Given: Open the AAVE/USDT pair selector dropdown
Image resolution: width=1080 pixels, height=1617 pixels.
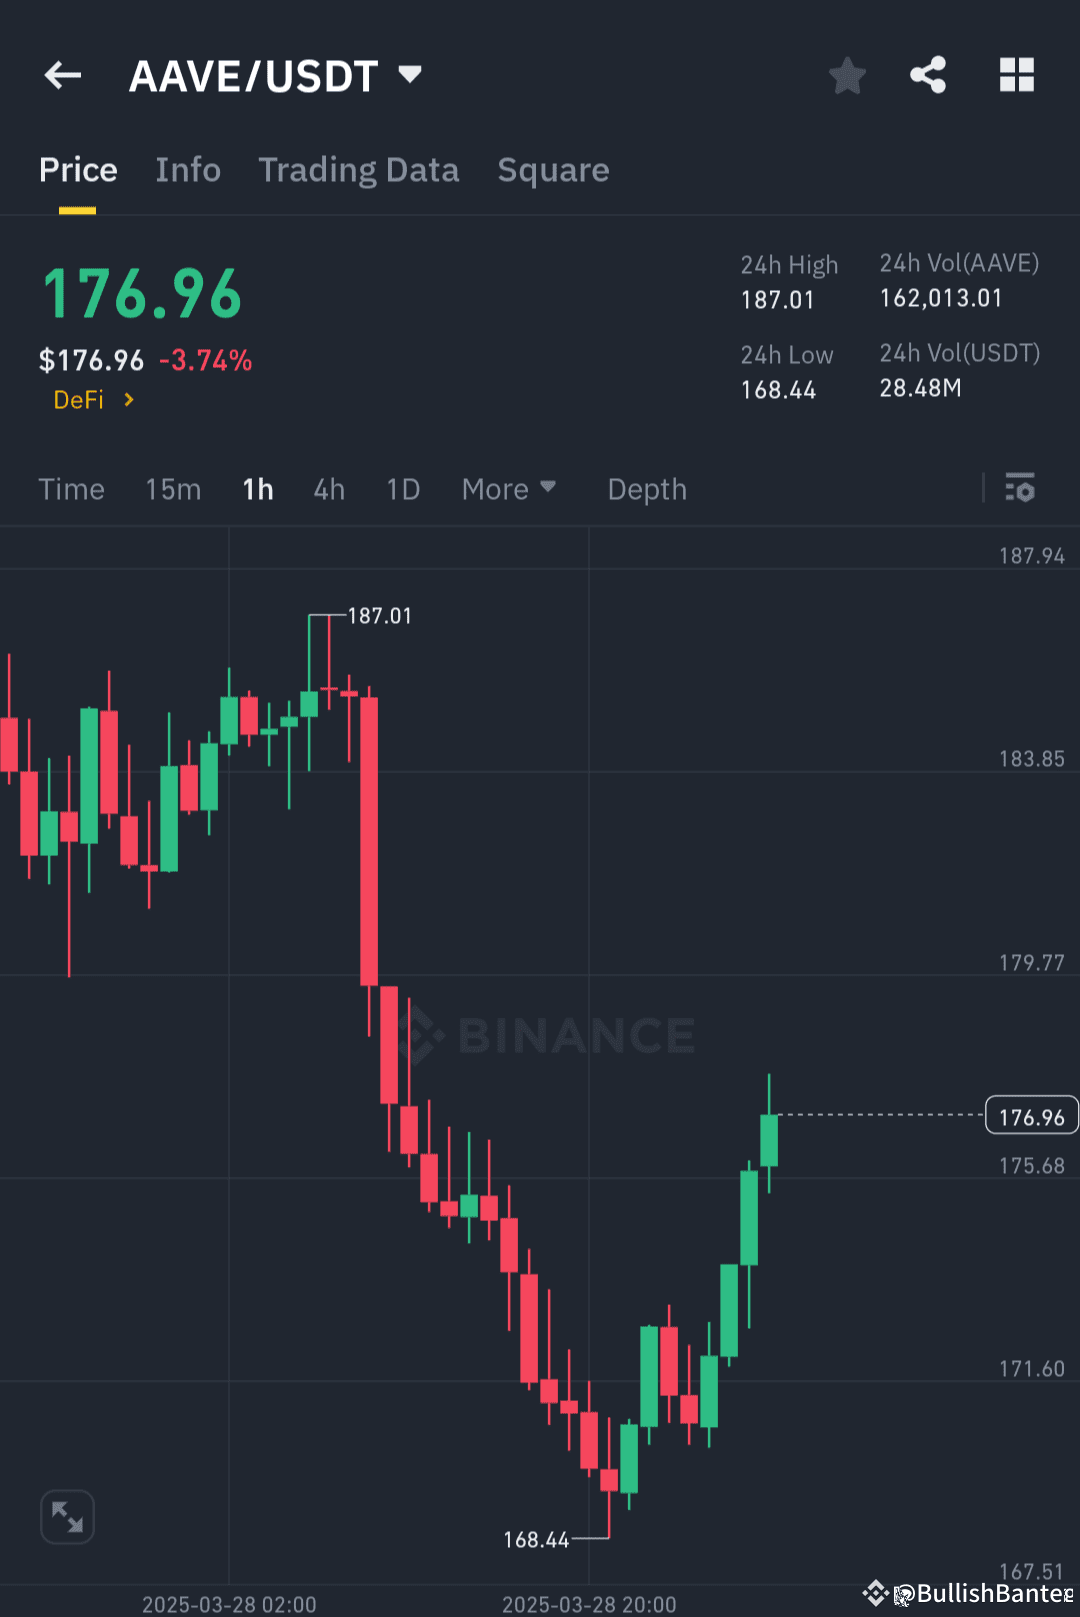Looking at the screenshot, I should [409, 73].
